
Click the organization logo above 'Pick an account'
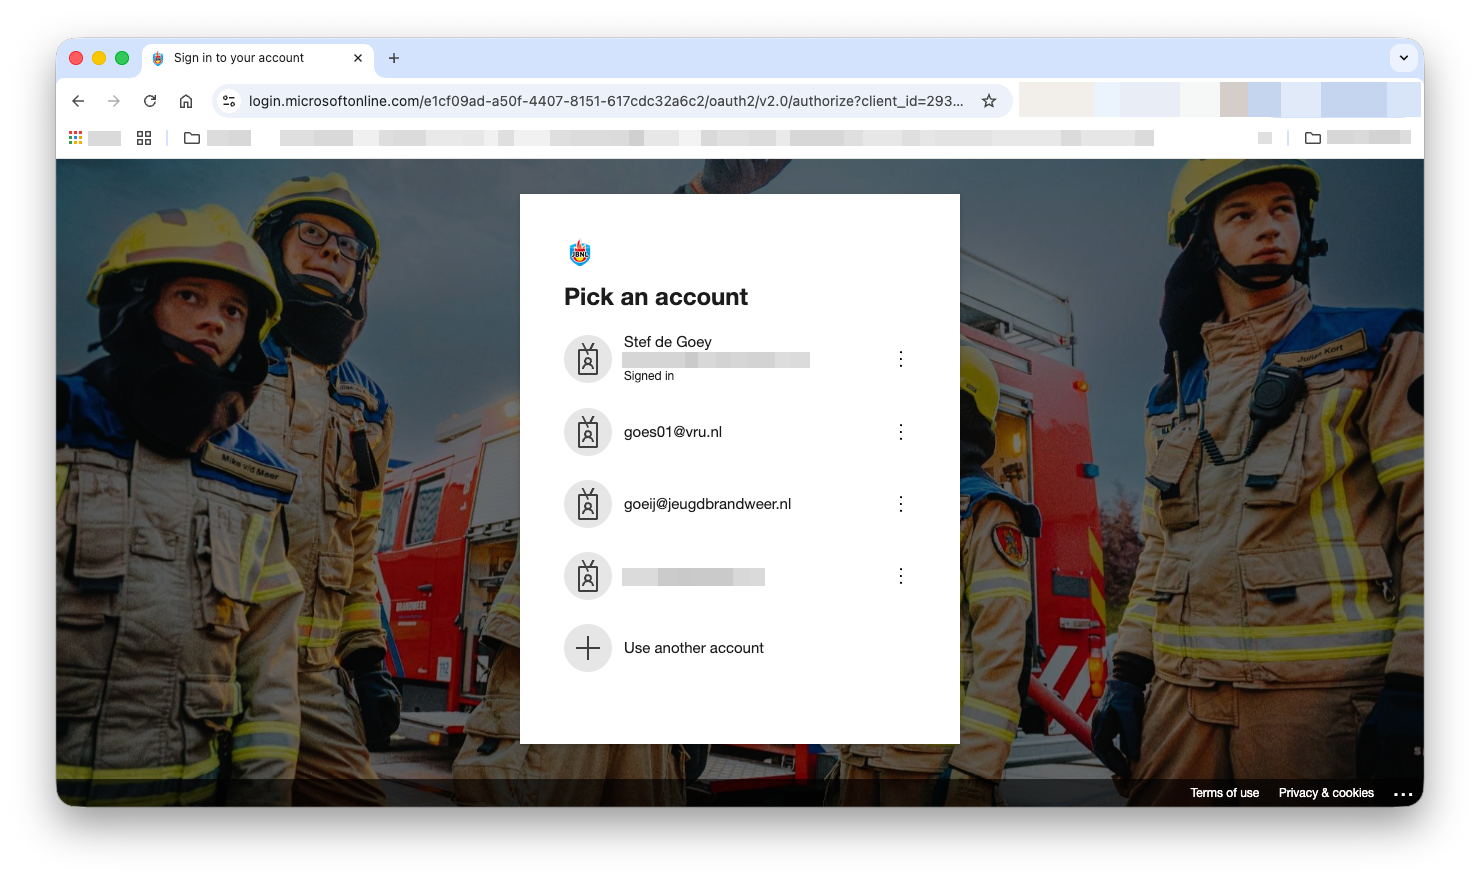click(x=580, y=253)
